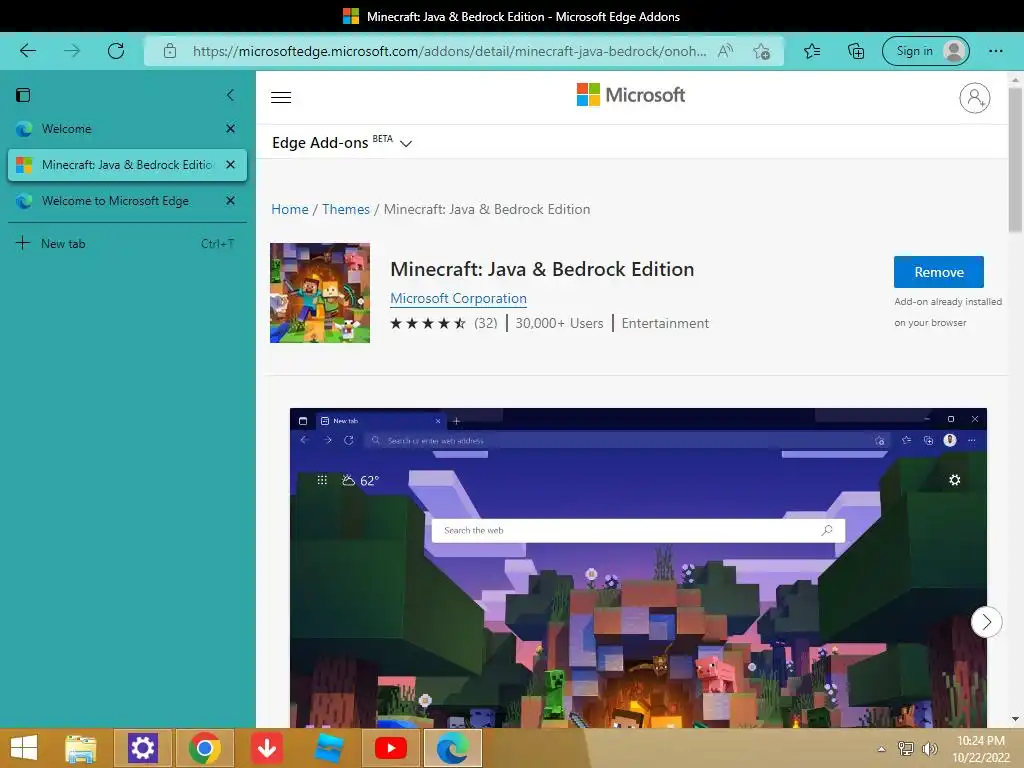This screenshot has height=768, width=1024.
Task: Collapse the vertical tabs pane
Action: pos(231,95)
